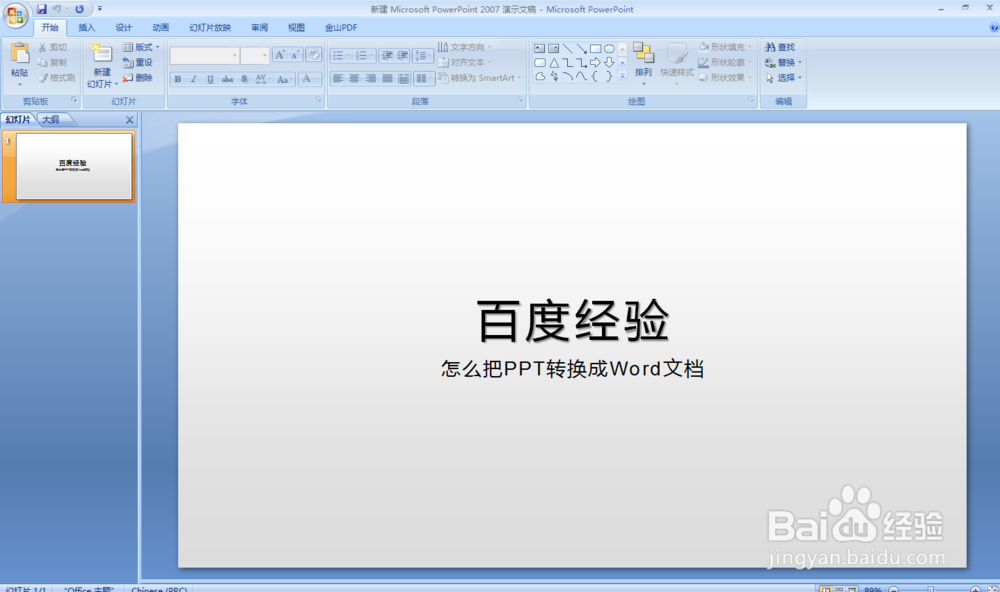Select the oval shape
Image resolution: width=1000 pixels, height=592 pixels.
point(610,48)
